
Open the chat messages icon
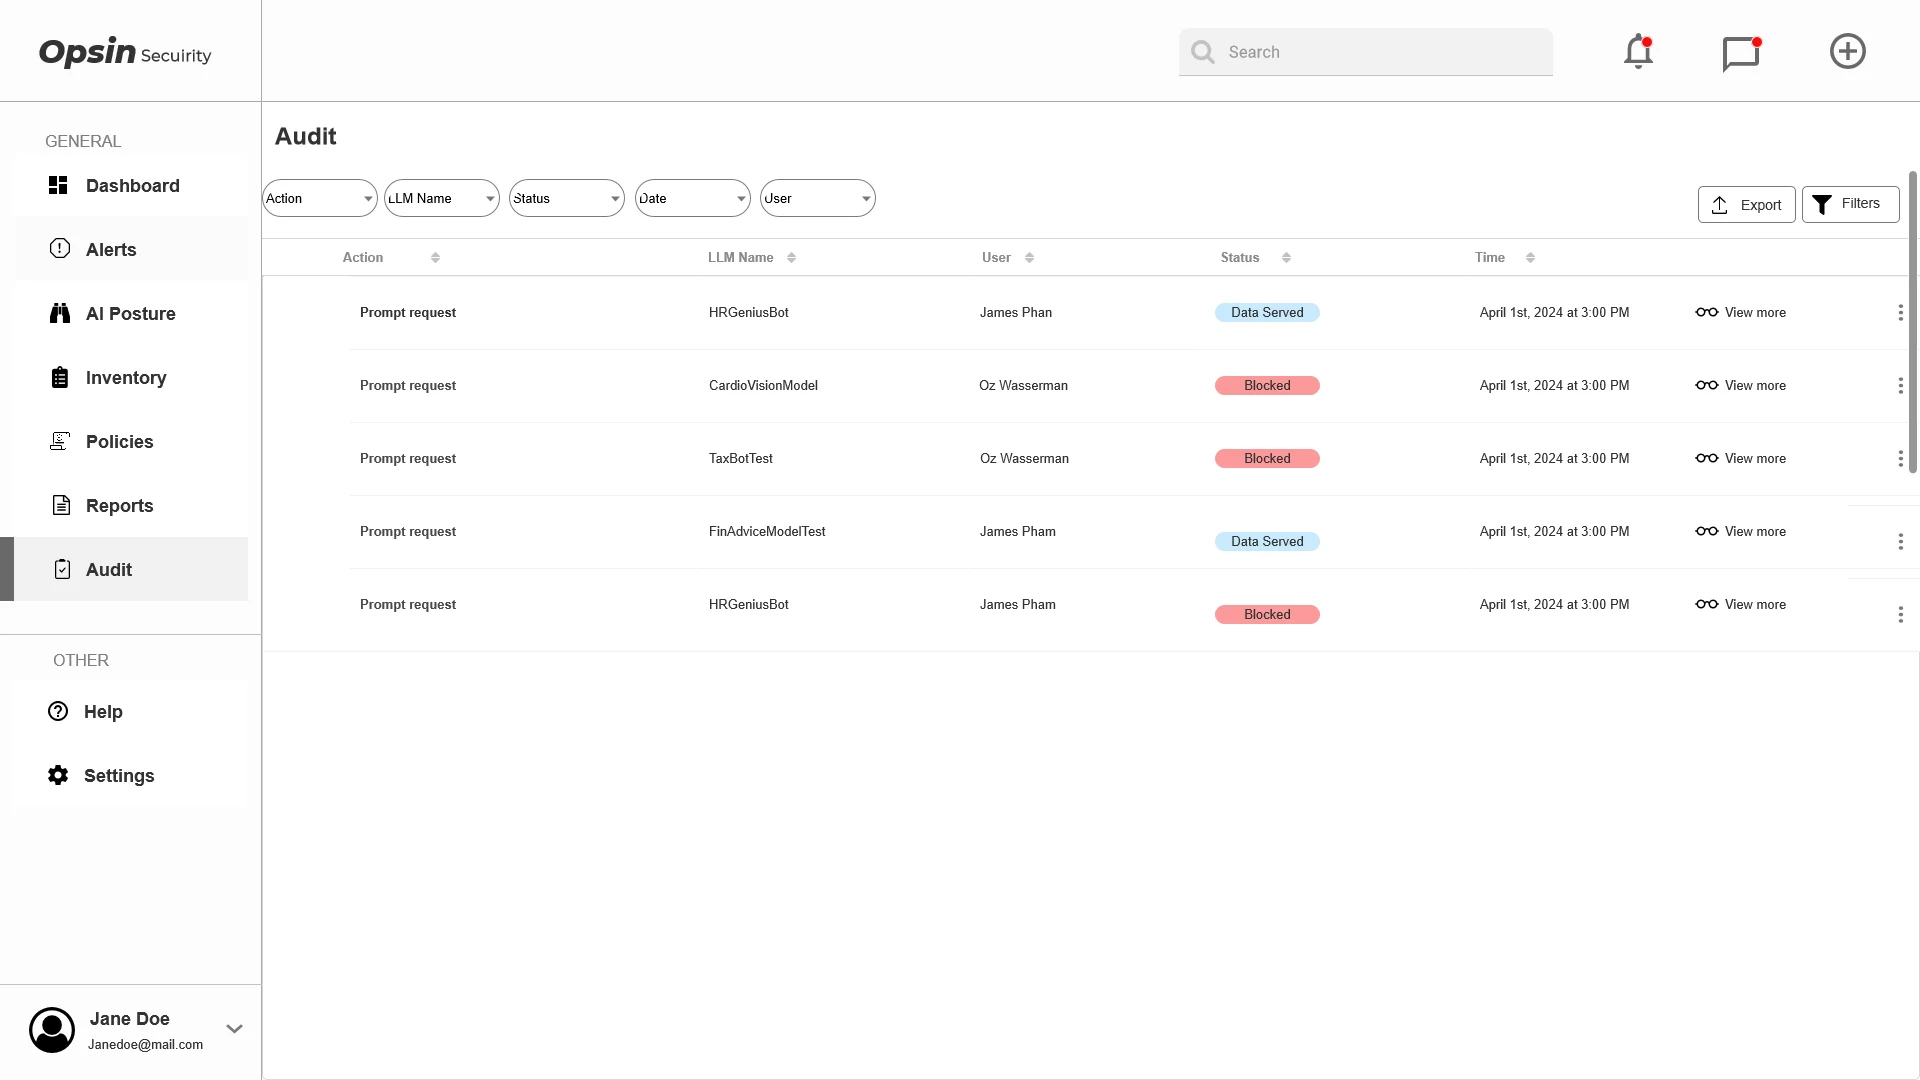click(1741, 53)
